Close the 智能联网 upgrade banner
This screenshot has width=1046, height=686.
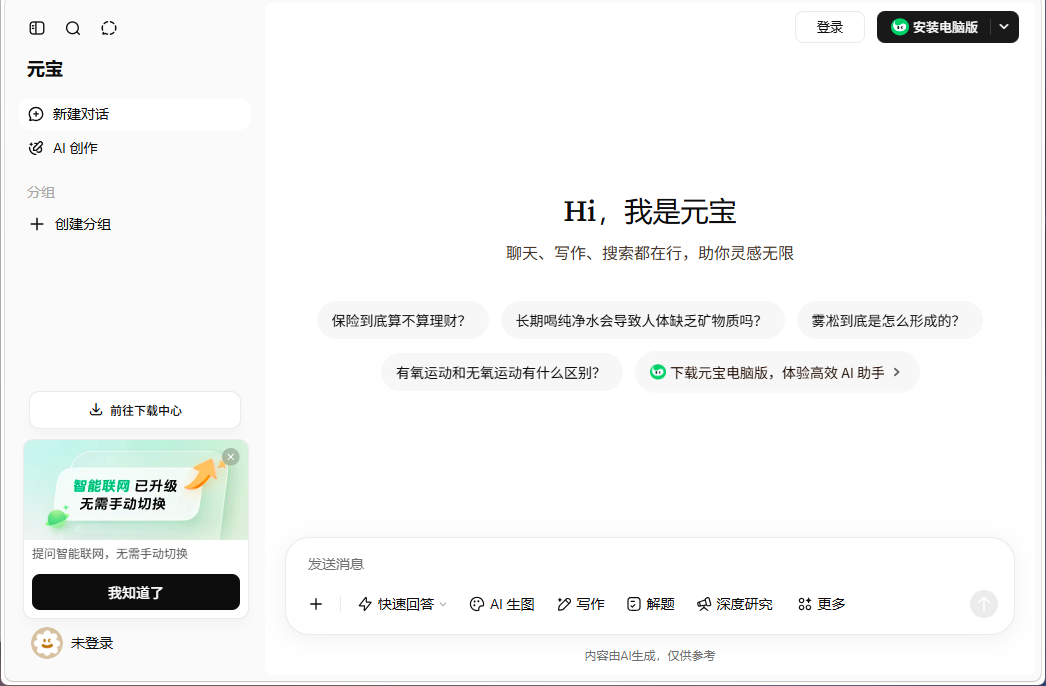point(231,457)
